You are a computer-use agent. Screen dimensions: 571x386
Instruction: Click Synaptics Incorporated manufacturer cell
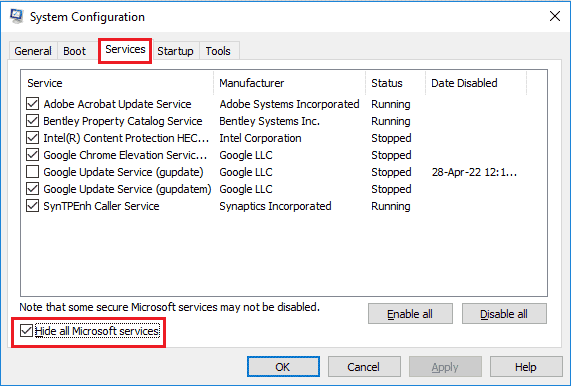(275, 206)
